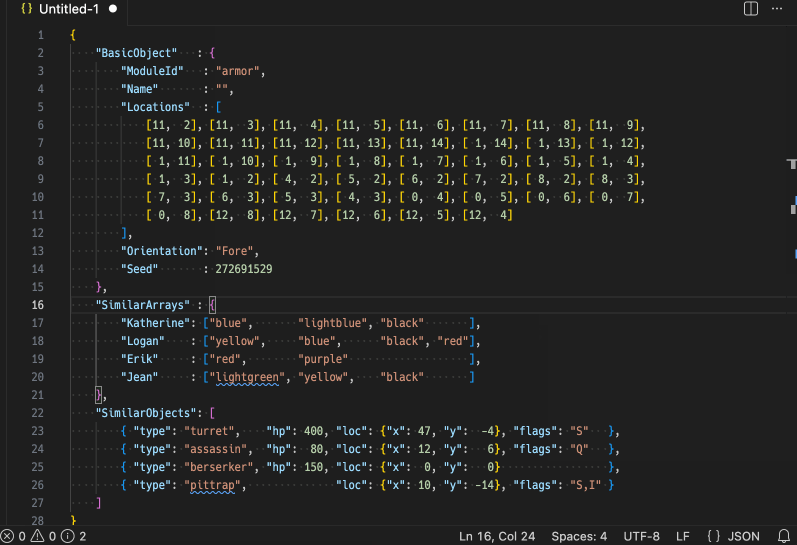This screenshot has width=797, height=545.
Task: Click the "Katherine" key
Action: click(155, 323)
